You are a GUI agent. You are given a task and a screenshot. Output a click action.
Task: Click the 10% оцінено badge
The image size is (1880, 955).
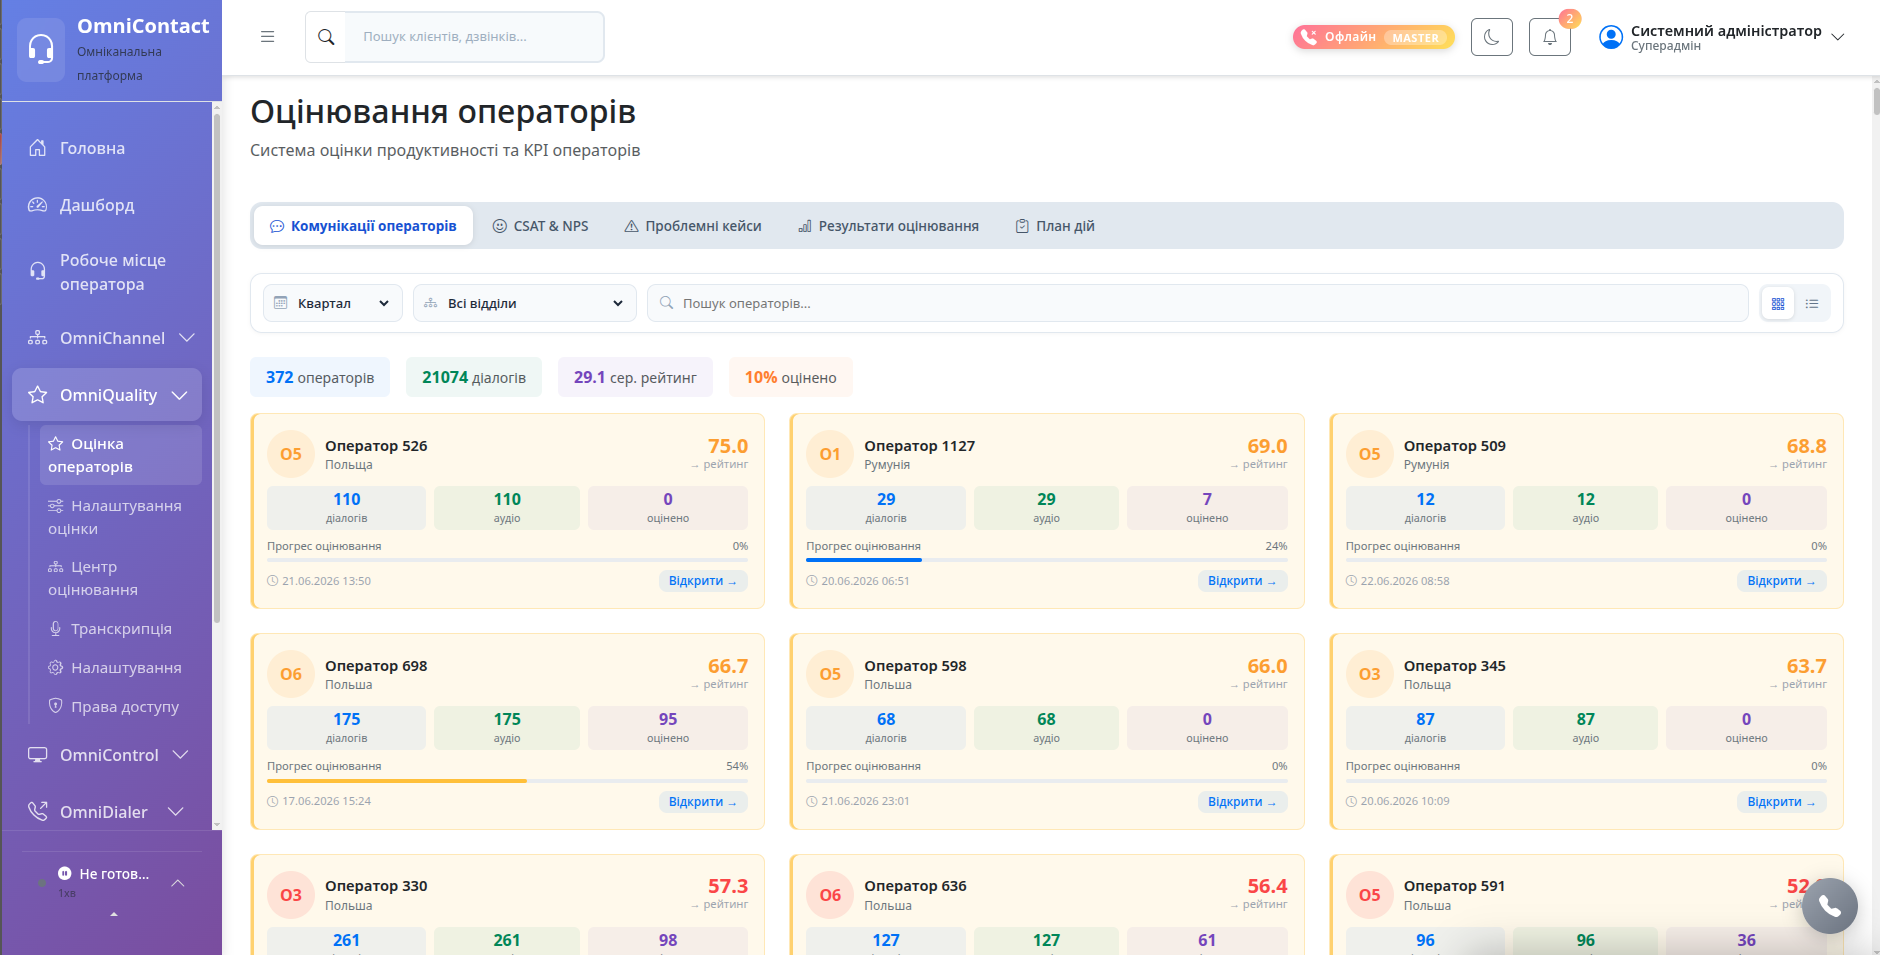pos(790,377)
